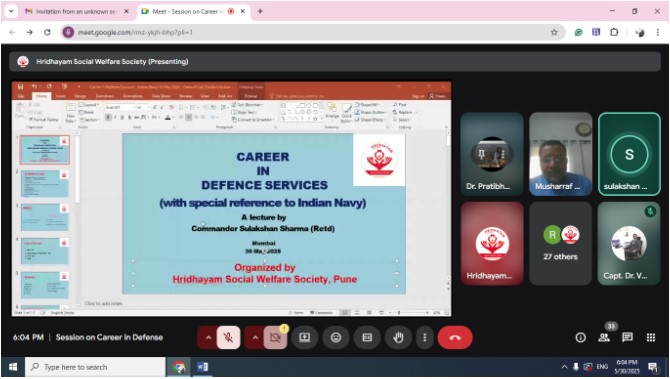Open more options three-dot menu in call bar
This screenshot has width=670, height=379.
point(425,338)
